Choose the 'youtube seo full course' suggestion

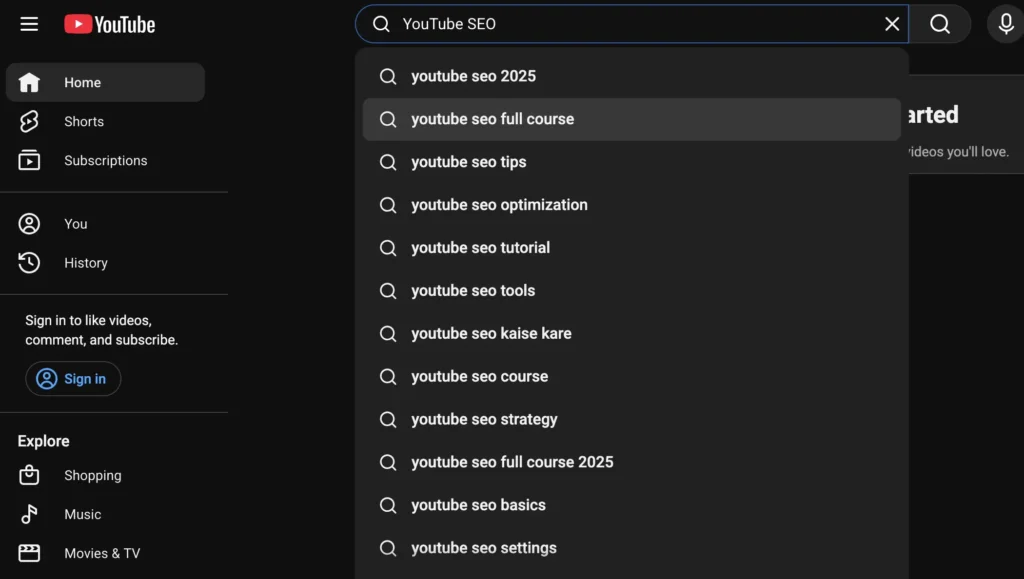click(x=492, y=118)
